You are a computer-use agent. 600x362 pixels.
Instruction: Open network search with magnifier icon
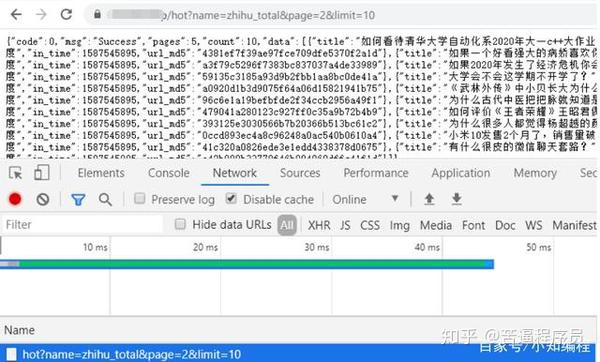coord(105,200)
